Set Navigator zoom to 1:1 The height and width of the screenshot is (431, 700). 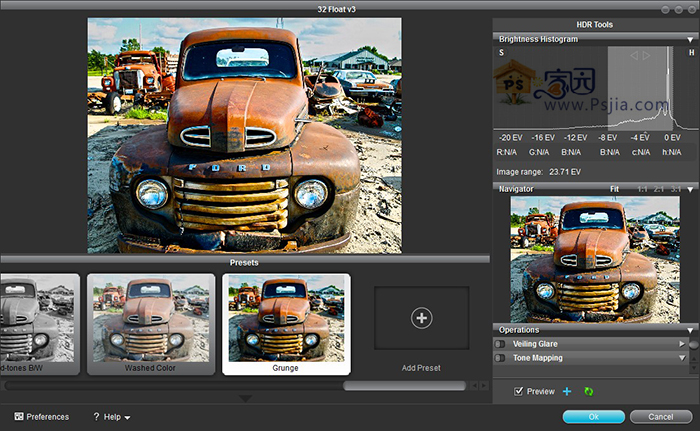[x=642, y=189]
